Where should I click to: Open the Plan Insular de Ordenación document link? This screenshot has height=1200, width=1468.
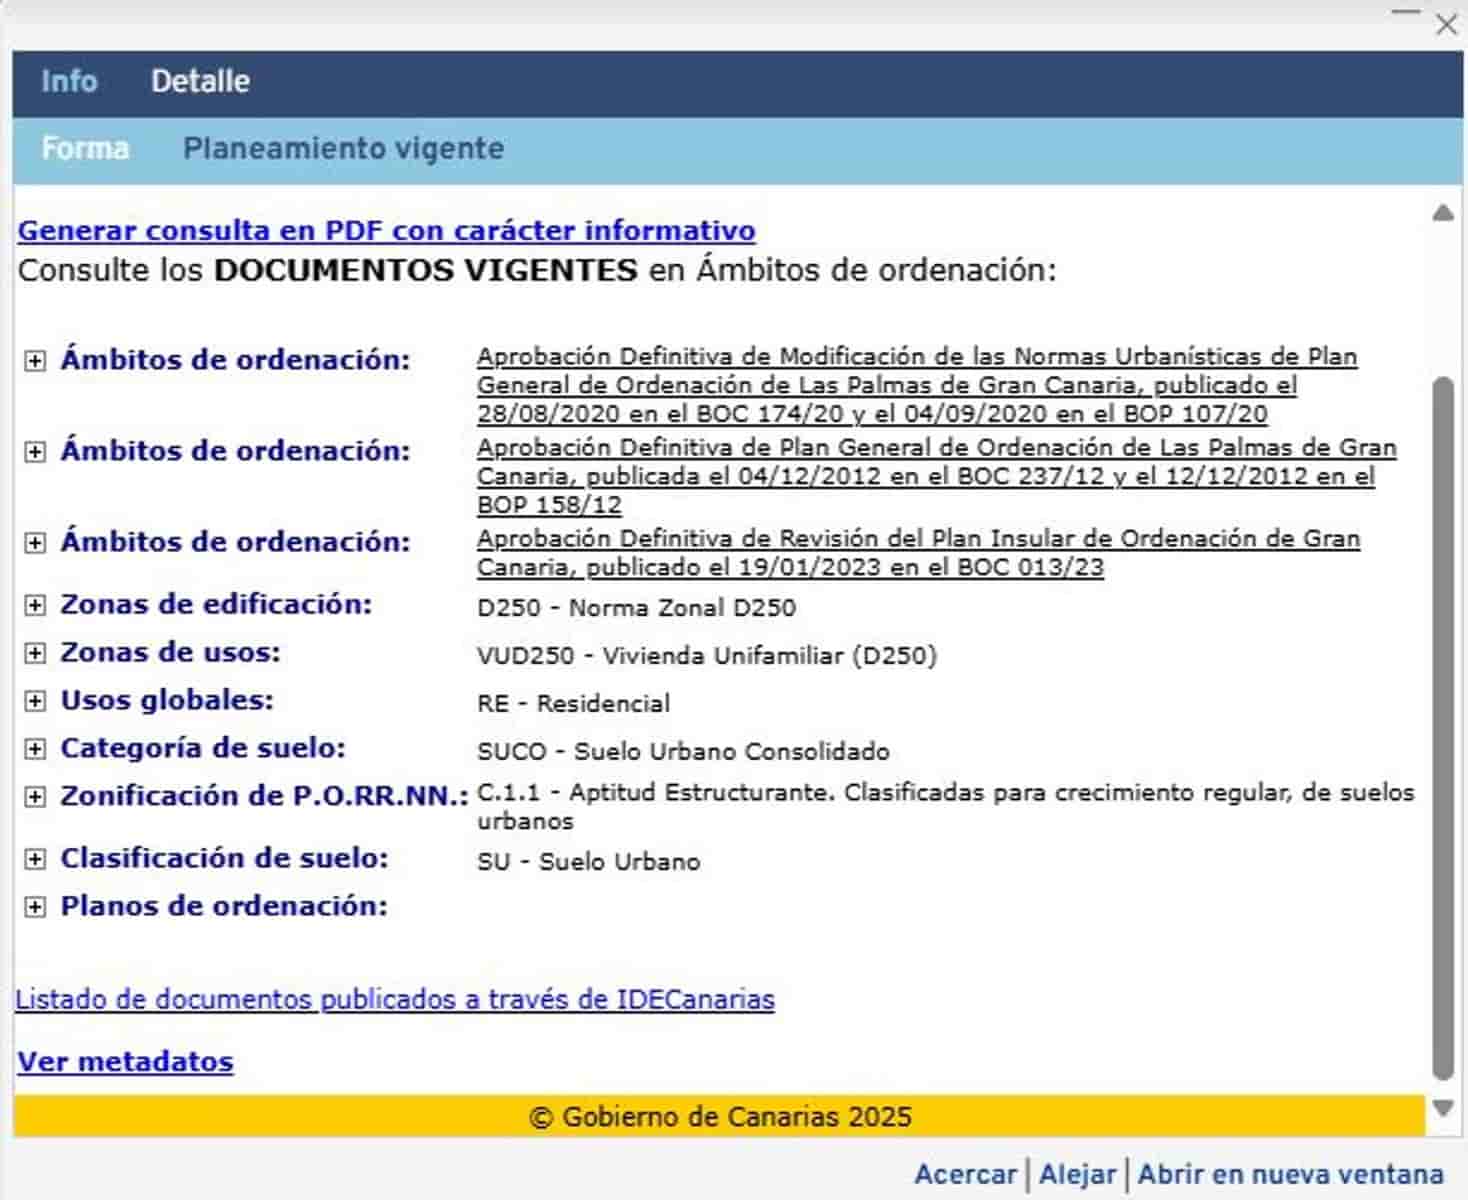pos(917,553)
